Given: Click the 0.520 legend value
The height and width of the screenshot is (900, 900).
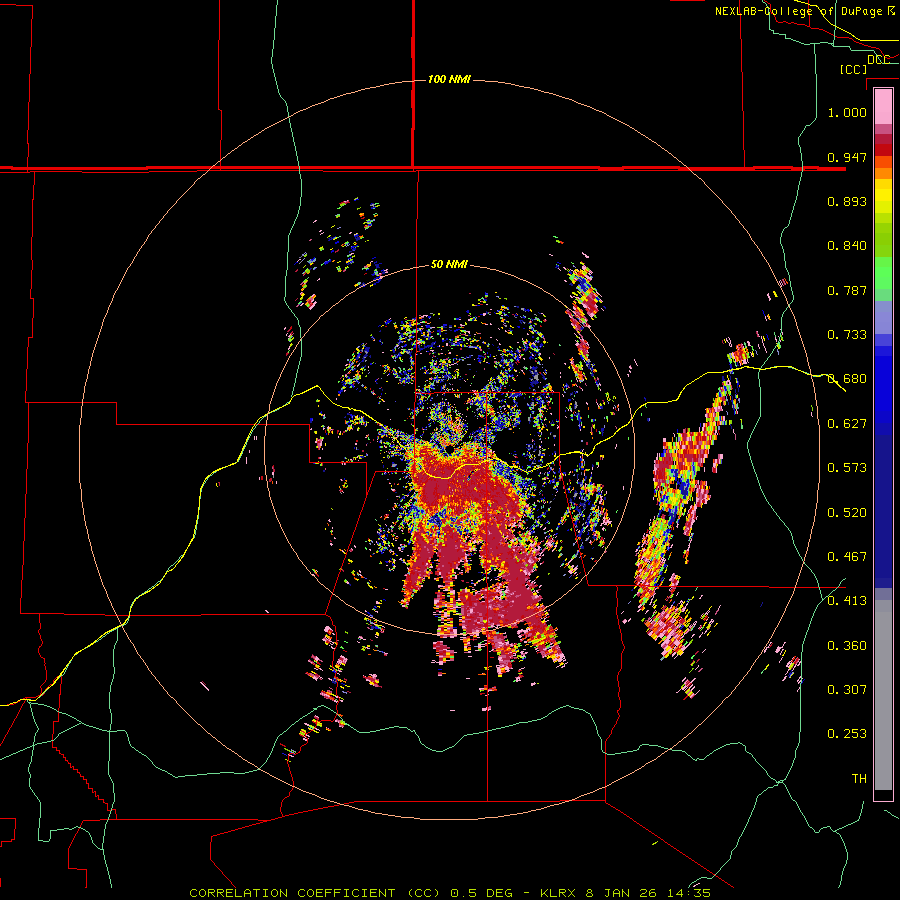Looking at the screenshot, I should [847, 512].
